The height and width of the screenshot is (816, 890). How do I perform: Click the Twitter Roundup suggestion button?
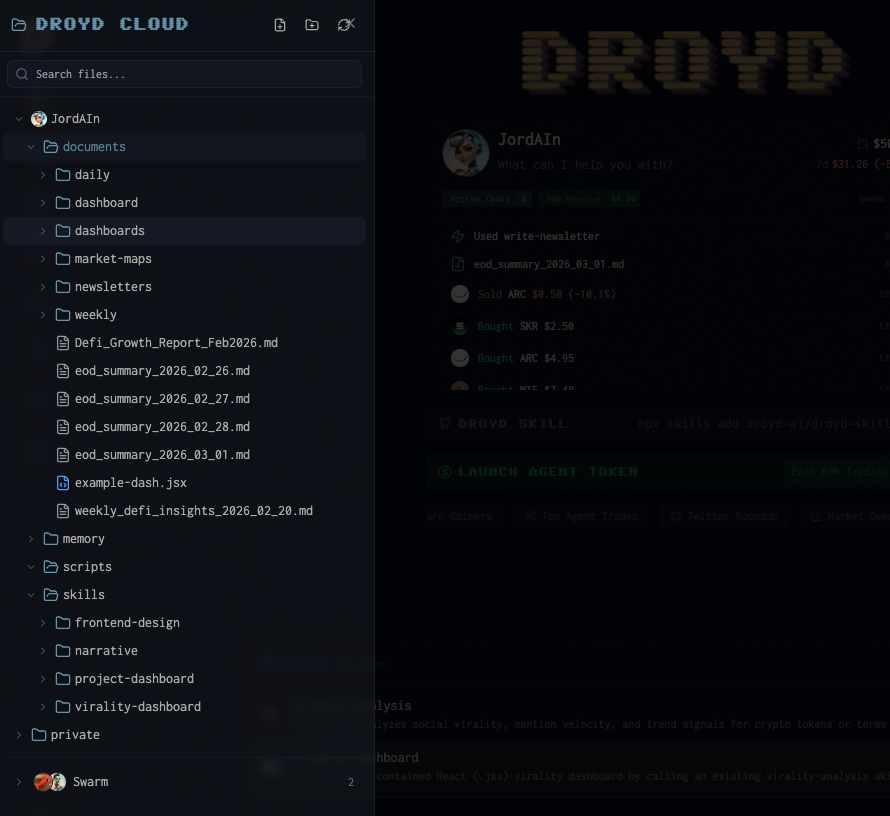click(726, 516)
